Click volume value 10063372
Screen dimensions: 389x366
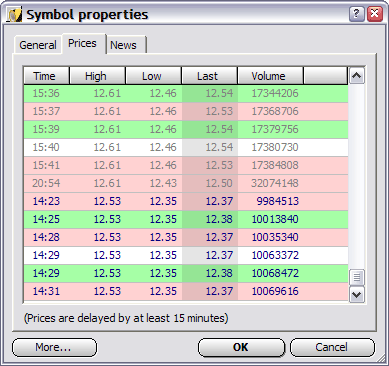(275, 255)
